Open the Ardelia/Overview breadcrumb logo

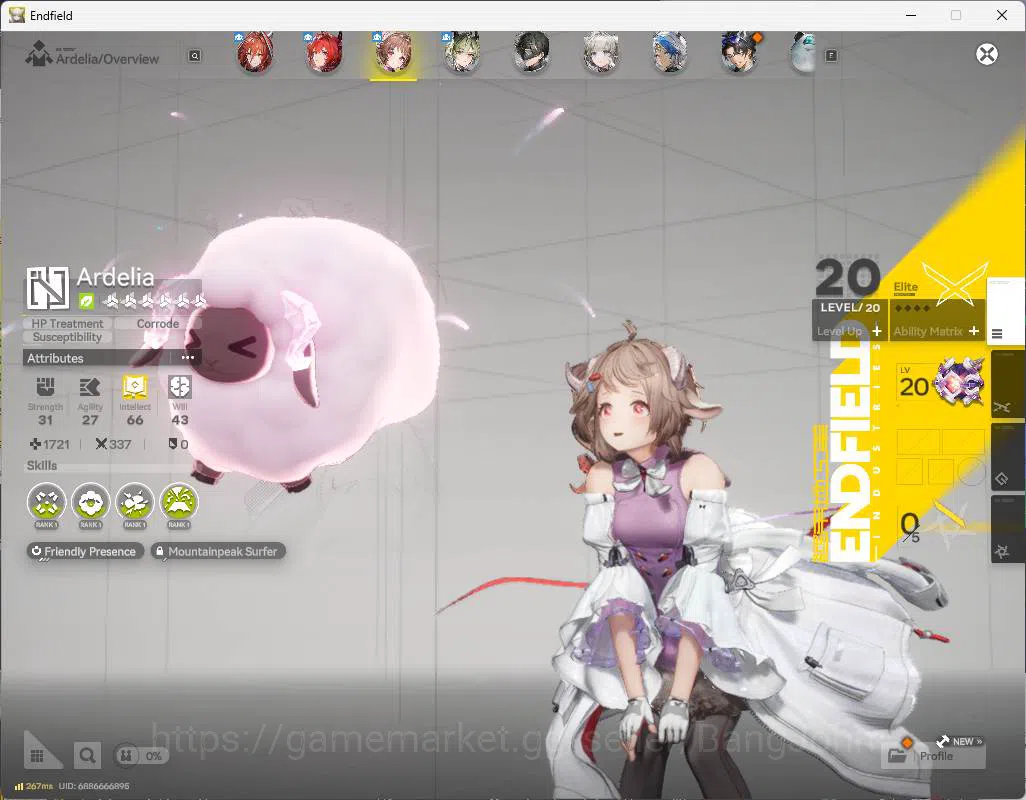click(39, 54)
